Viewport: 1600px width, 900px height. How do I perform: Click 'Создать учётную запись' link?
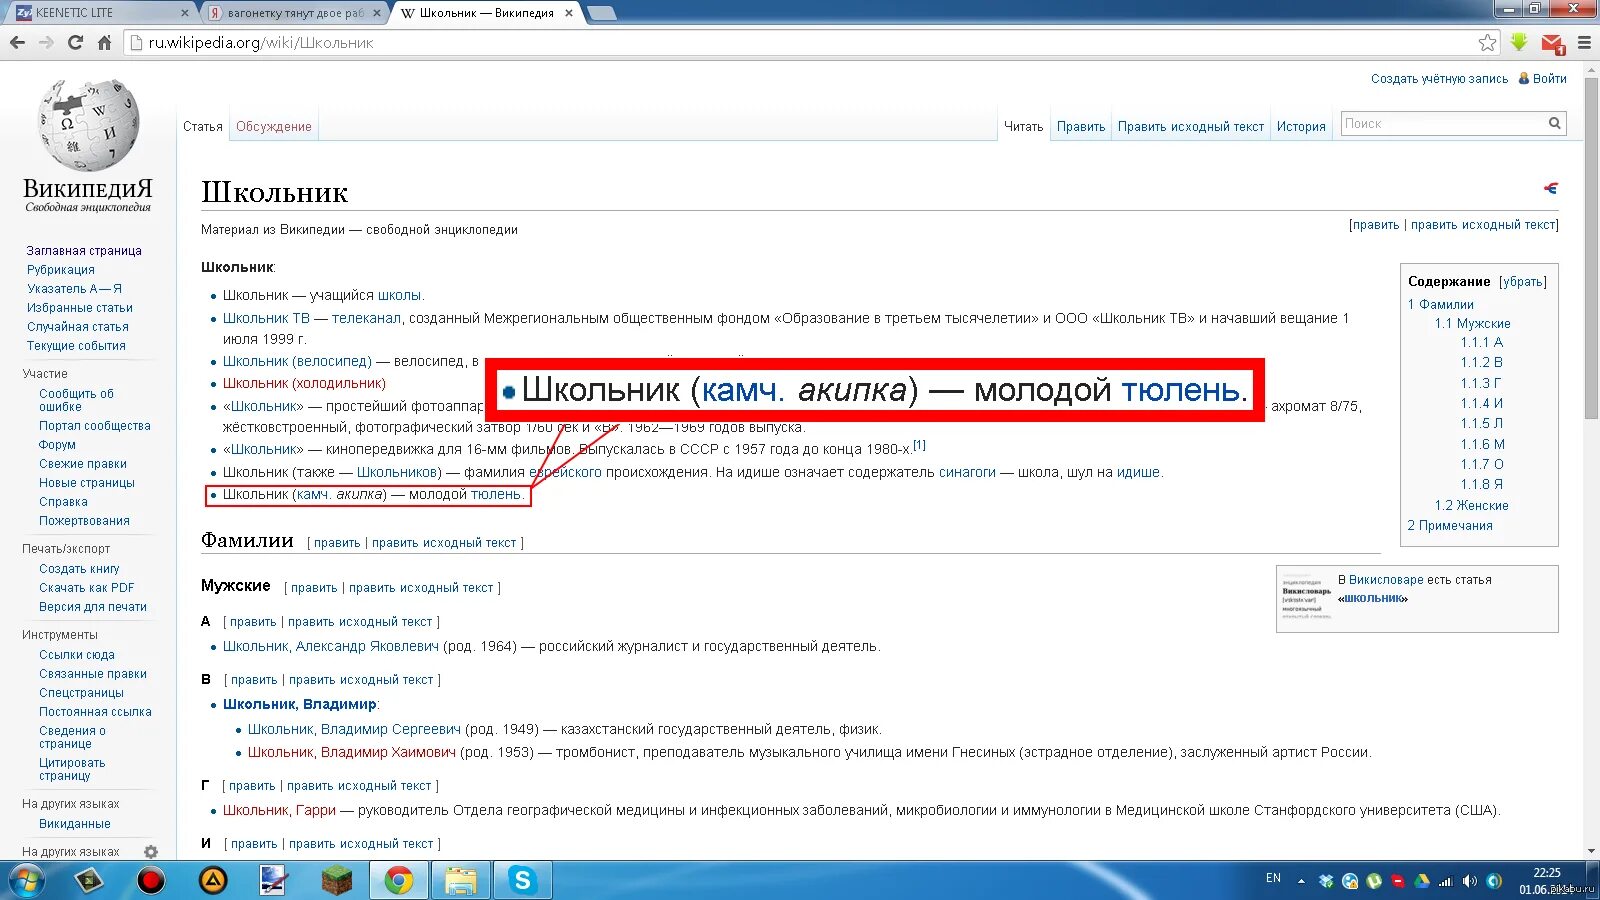click(1440, 78)
